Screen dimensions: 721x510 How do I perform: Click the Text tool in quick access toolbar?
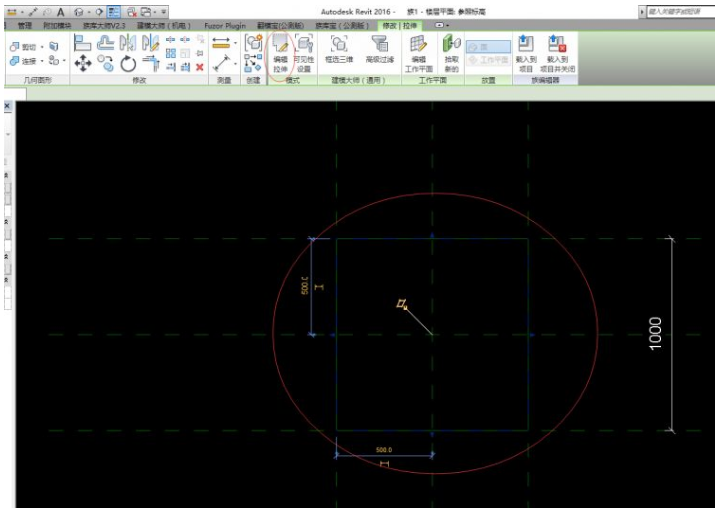pyautogui.click(x=60, y=11)
